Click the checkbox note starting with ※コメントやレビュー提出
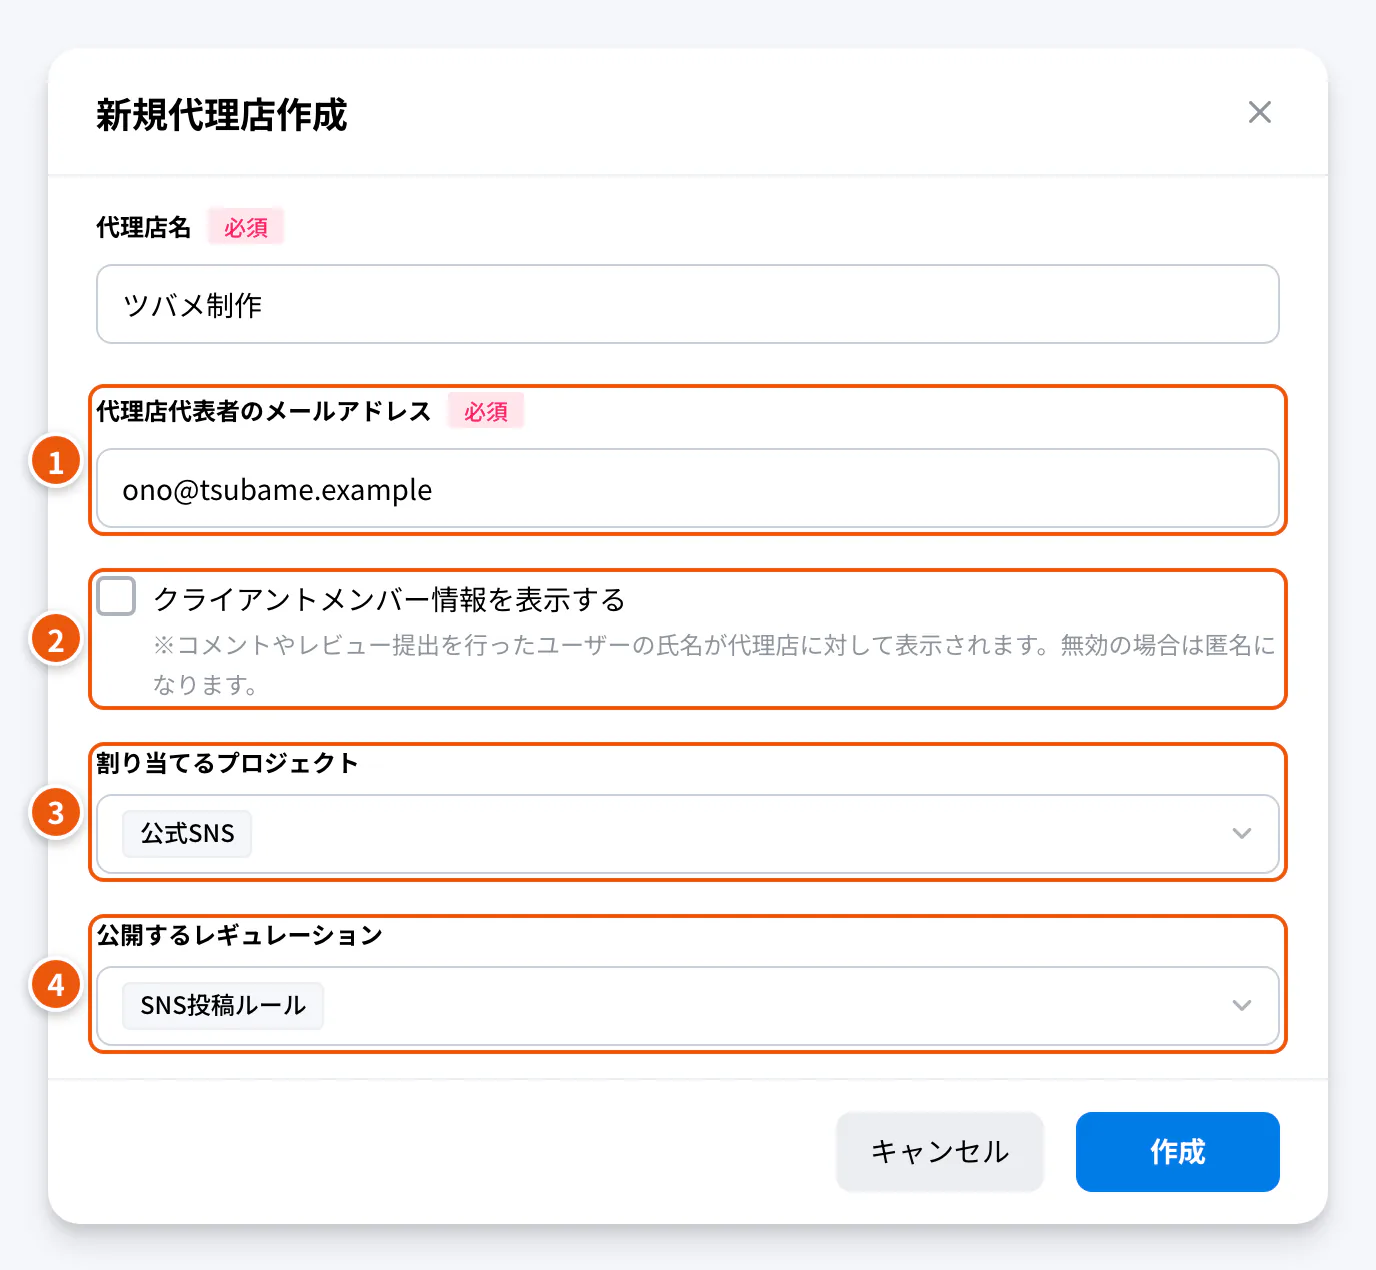 pyautogui.click(x=714, y=665)
